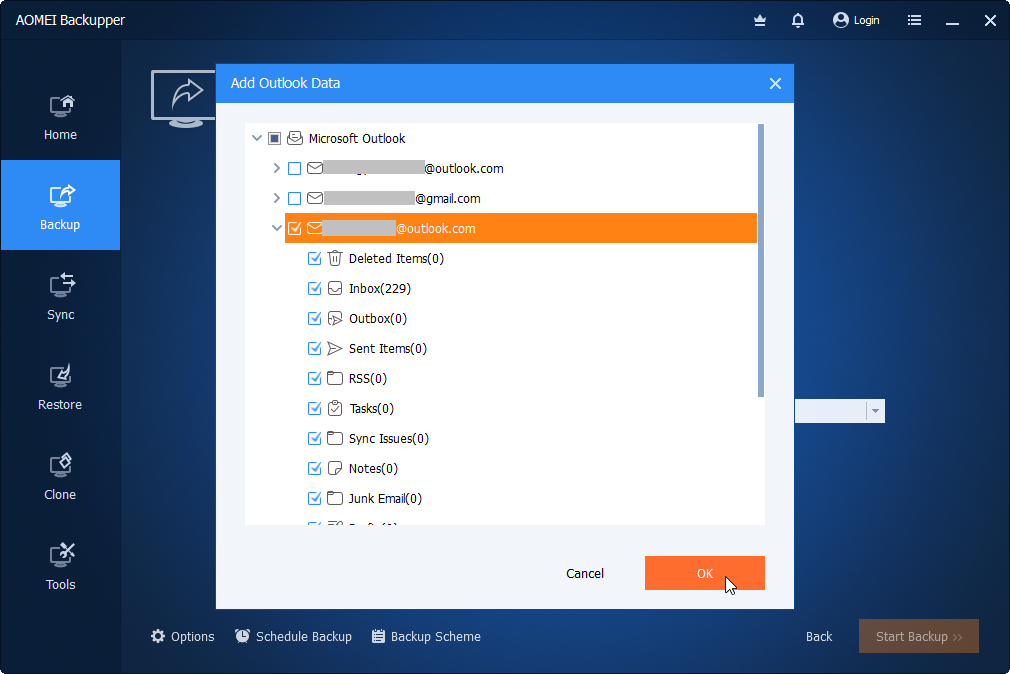This screenshot has height=674, width=1010.
Task: Expand the first @outlook.com account
Action: [x=276, y=168]
